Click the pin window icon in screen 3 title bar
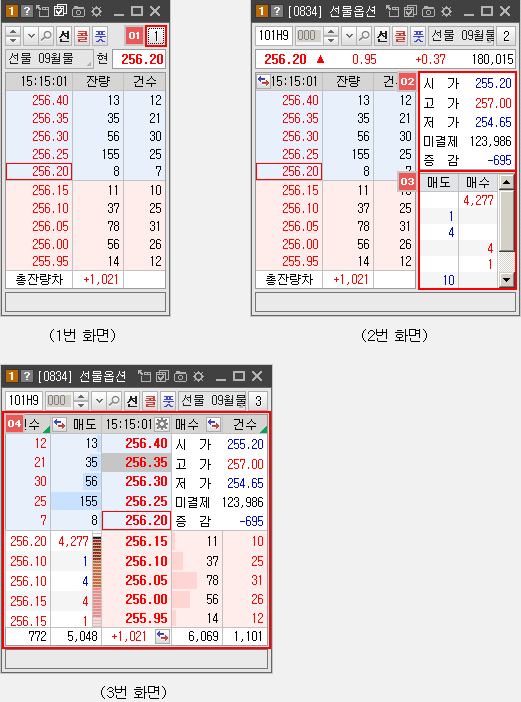The width and height of the screenshot is (521, 702). (144, 377)
